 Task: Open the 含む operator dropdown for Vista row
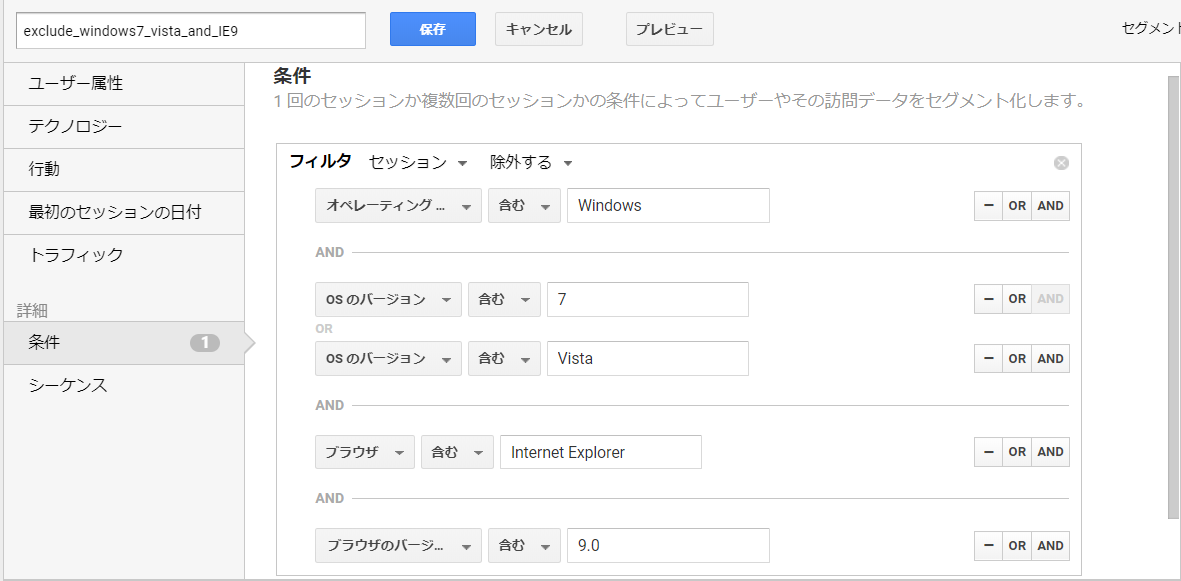504,359
